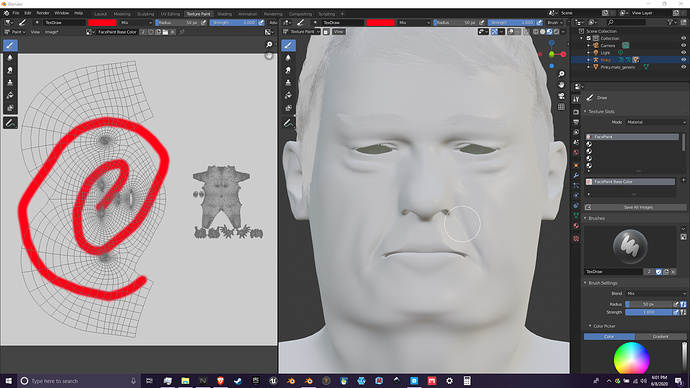The height and width of the screenshot is (388, 690).
Task: Switch color picker to Gradient
Action: pyautogui.click(x=661, y=337)
